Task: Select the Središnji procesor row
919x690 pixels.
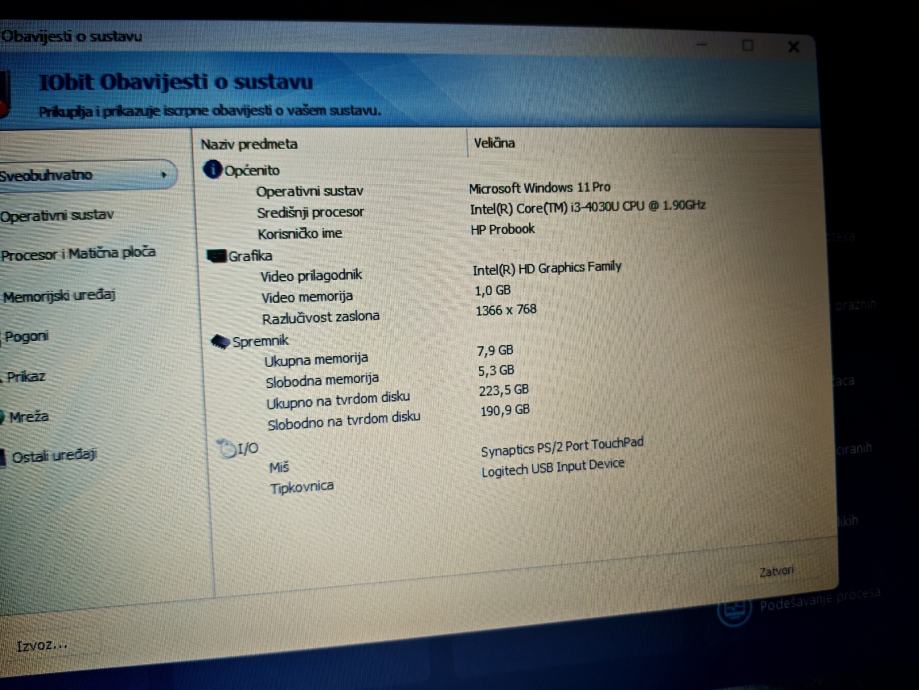Action: pyautogui.click(x=311, y=212)
